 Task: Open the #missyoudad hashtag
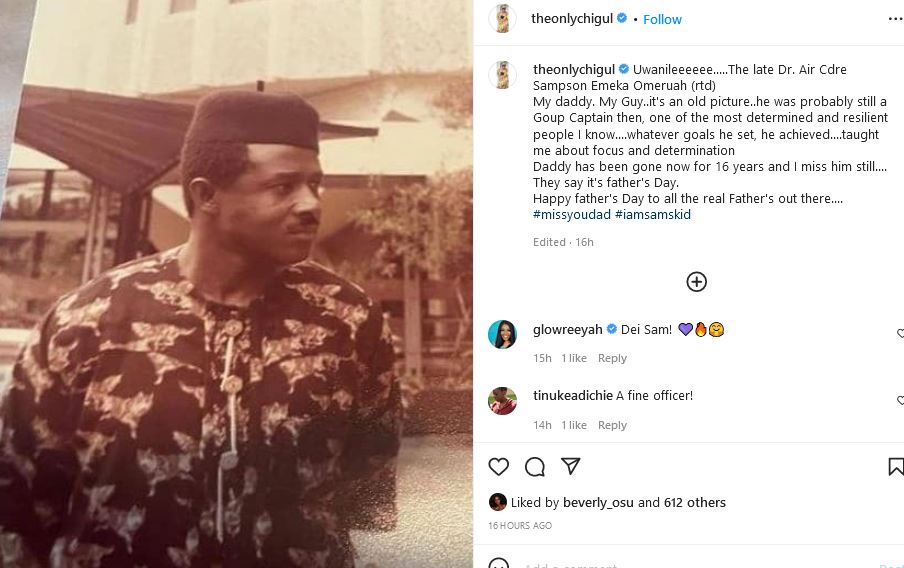point(567,215)
